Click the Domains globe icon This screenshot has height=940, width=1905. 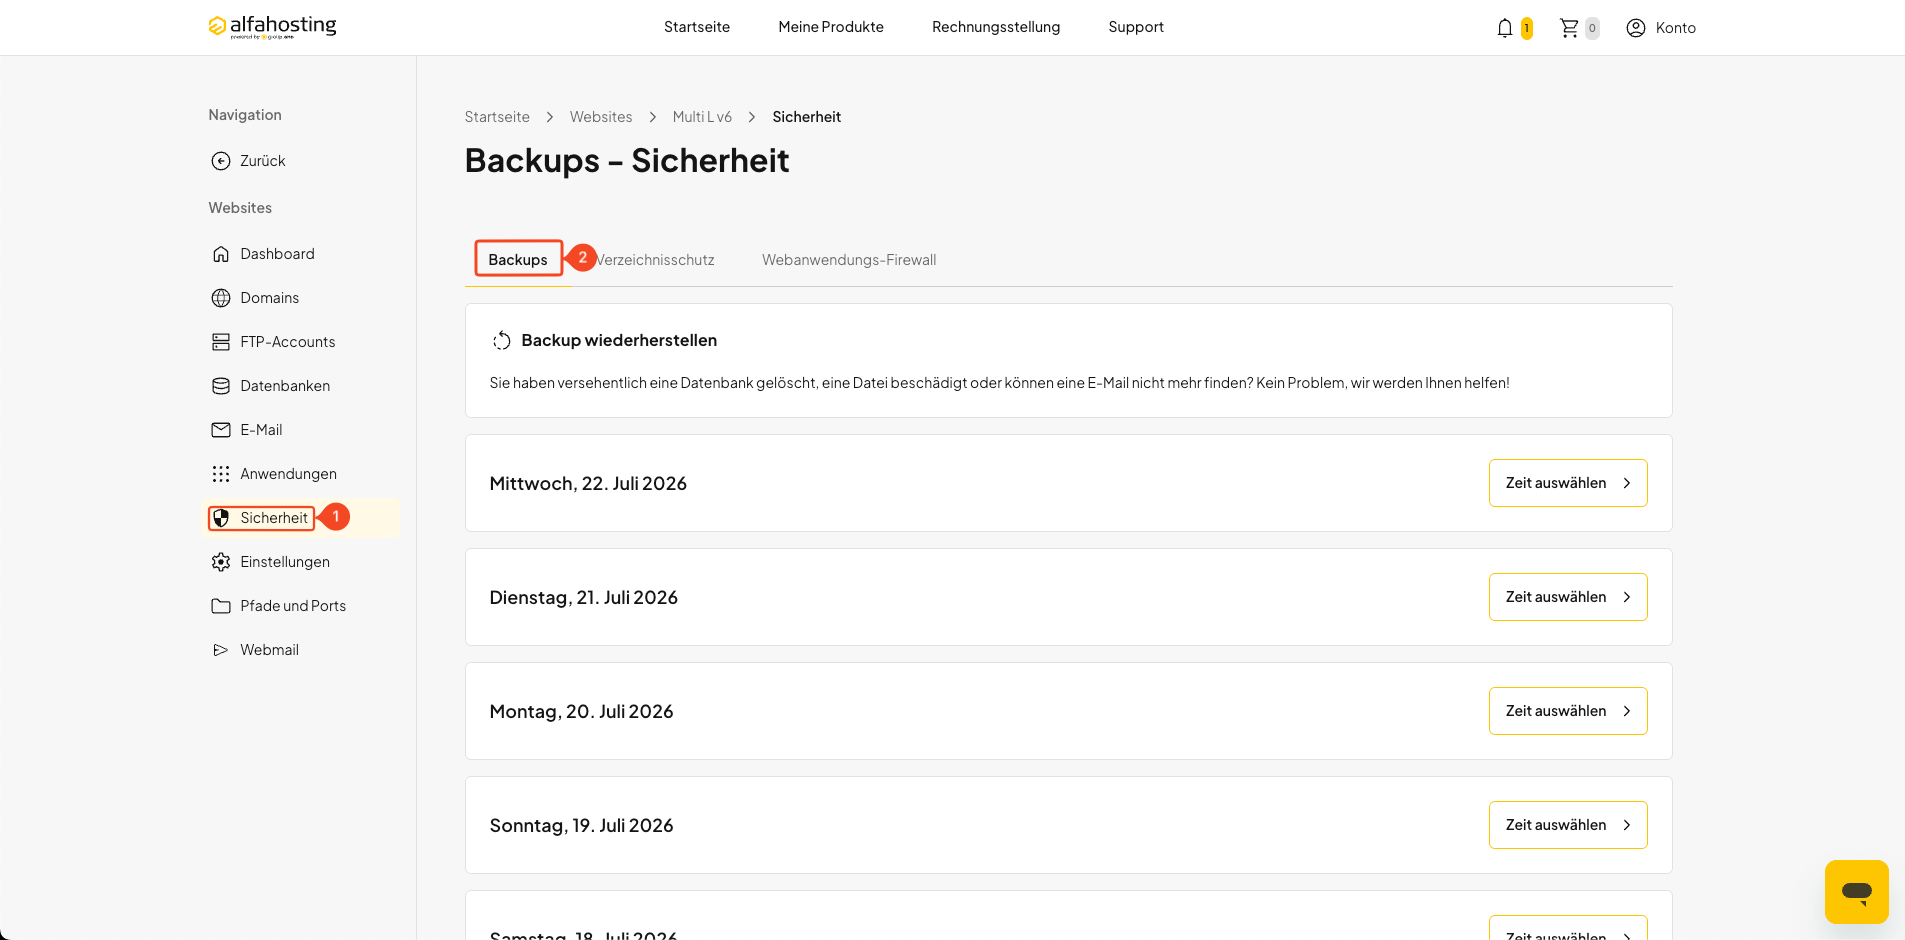coord(221,298)
